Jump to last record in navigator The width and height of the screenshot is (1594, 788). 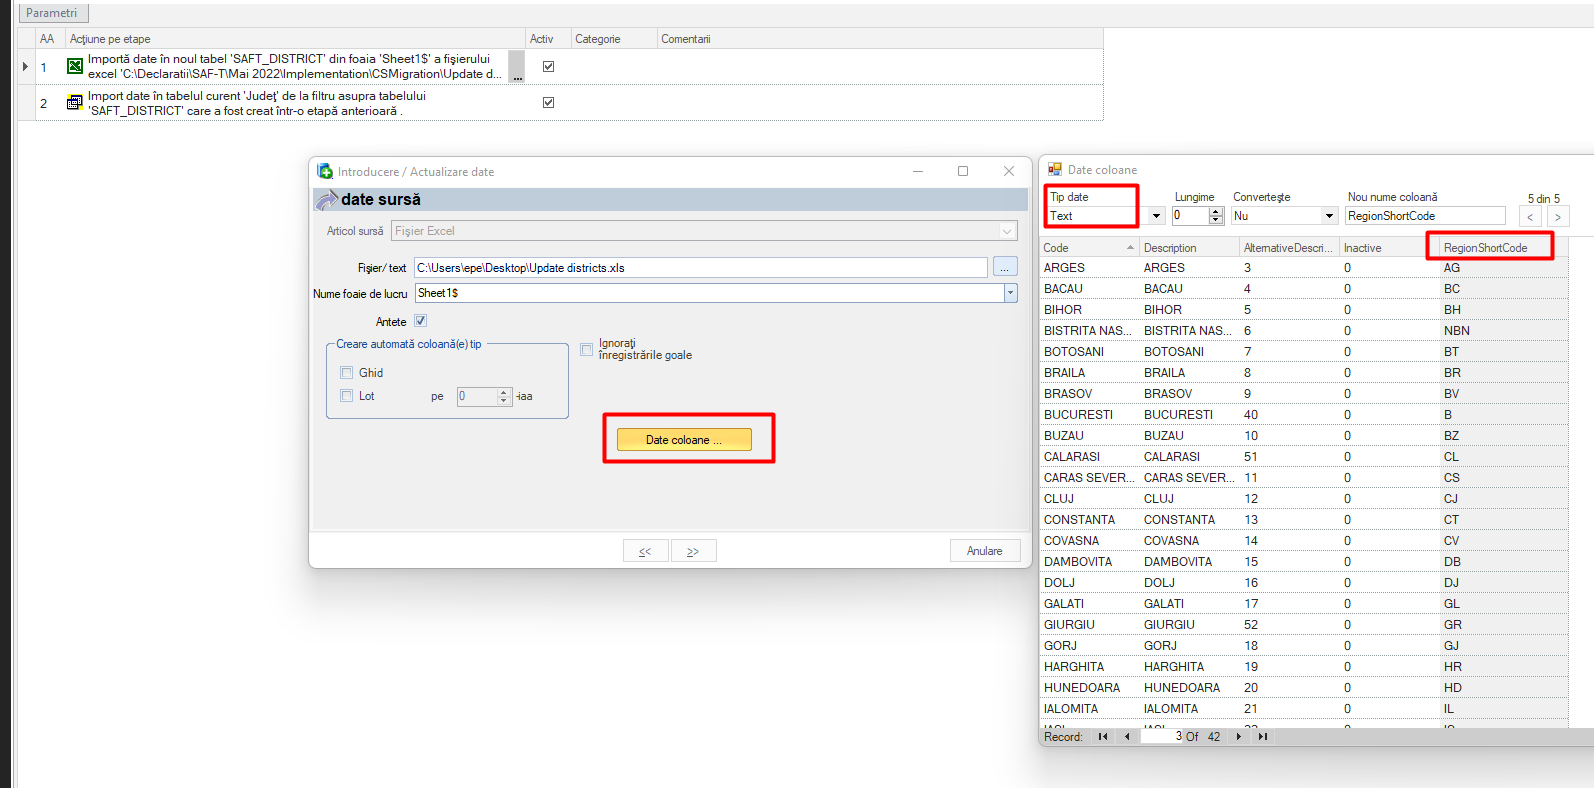click(x=1263, y=737)
